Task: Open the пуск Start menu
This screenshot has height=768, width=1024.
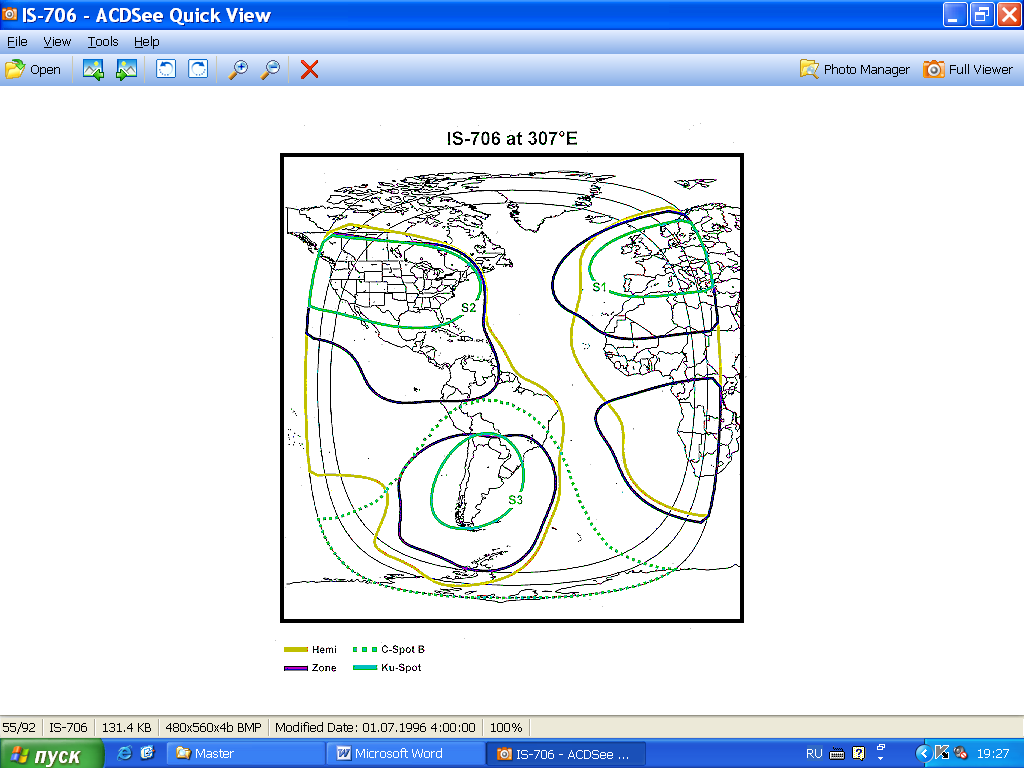Action: coord(50,754)
